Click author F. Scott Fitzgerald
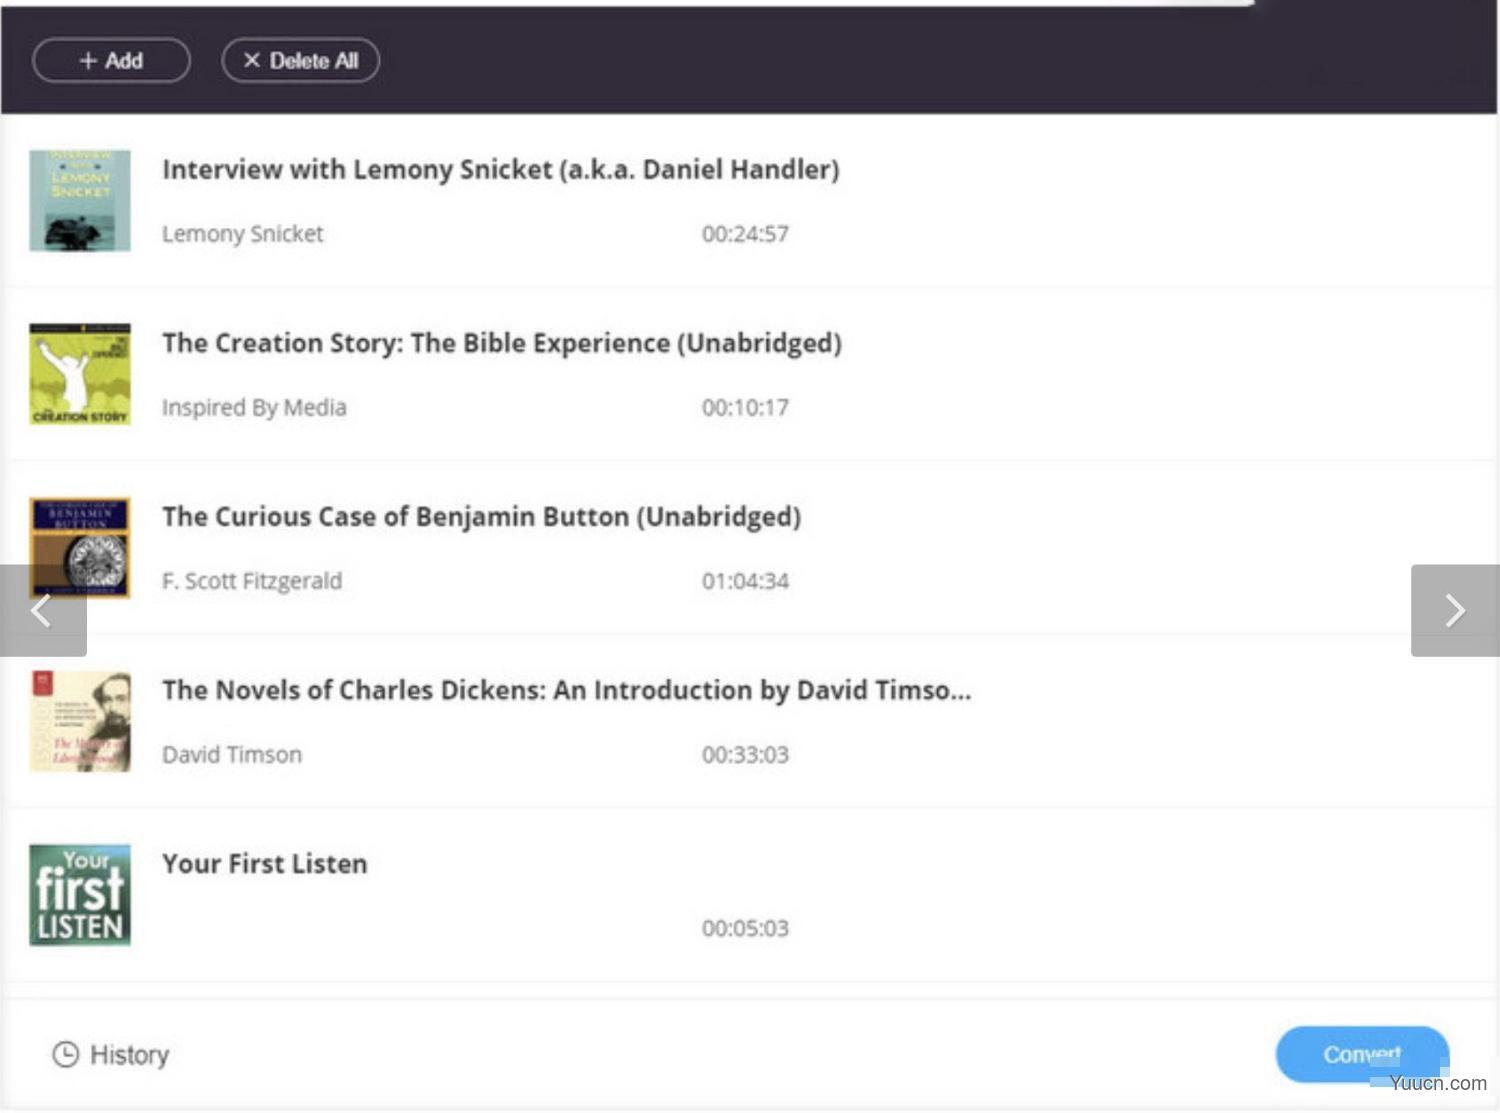 [252, 581]
